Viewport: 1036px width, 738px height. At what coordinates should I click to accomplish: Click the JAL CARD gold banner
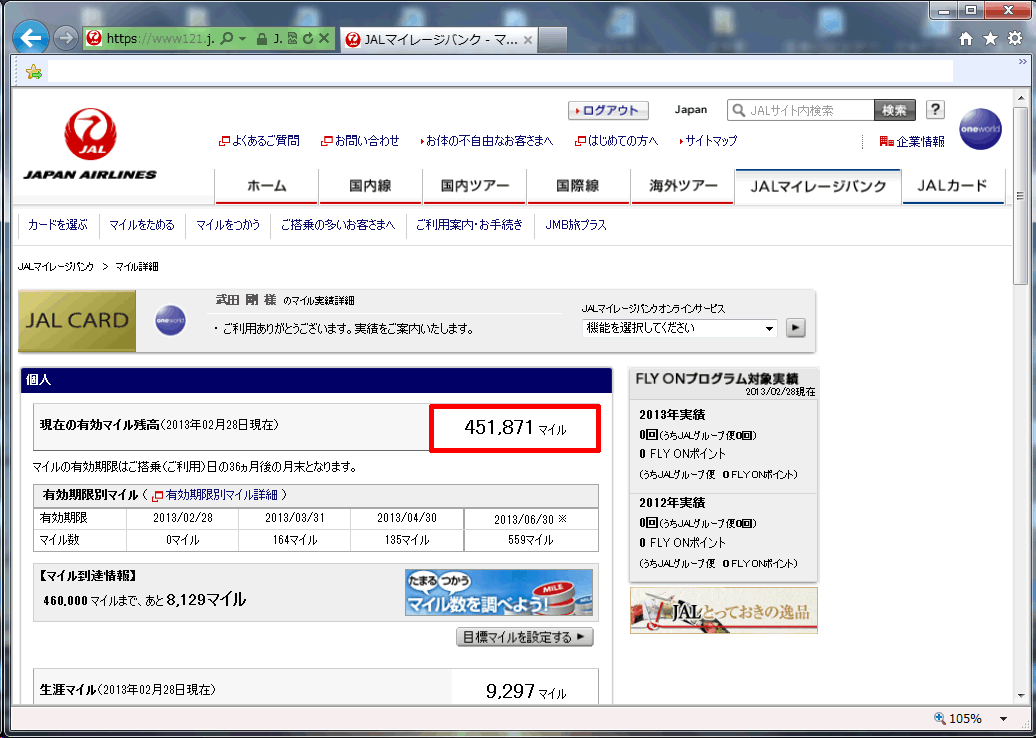(77, 321)
